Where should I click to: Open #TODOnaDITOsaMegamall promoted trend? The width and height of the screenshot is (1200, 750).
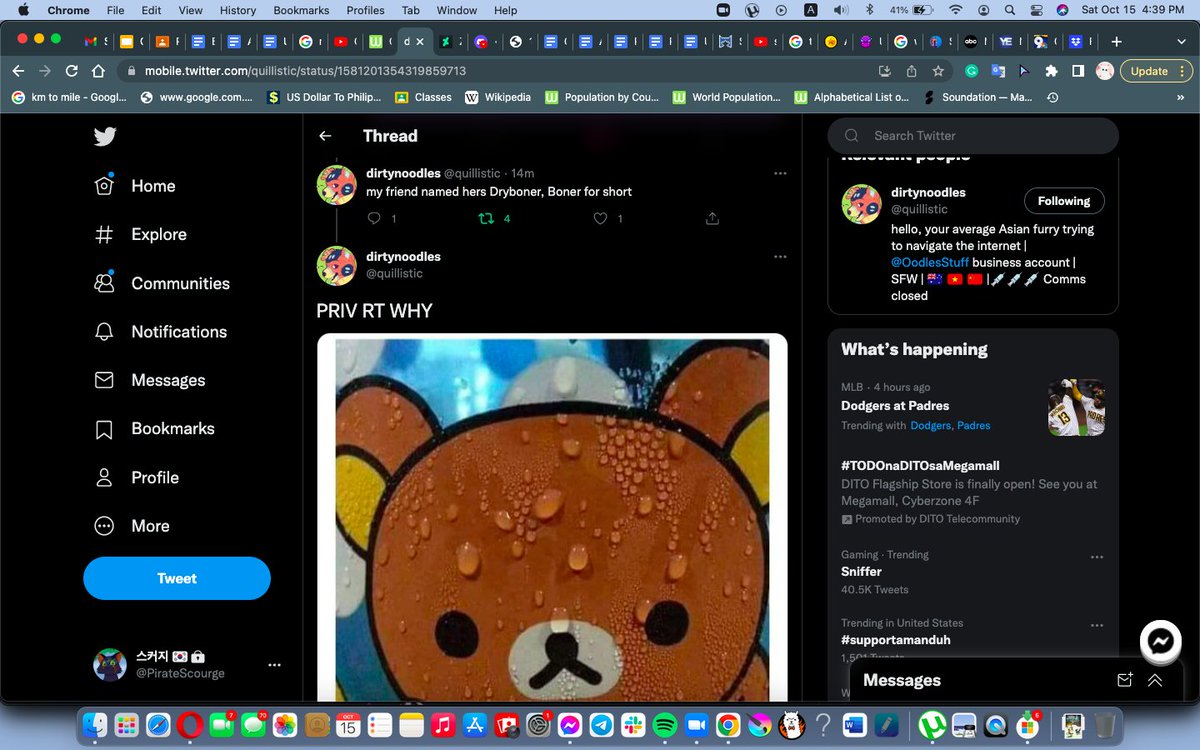tap(920, 466)
